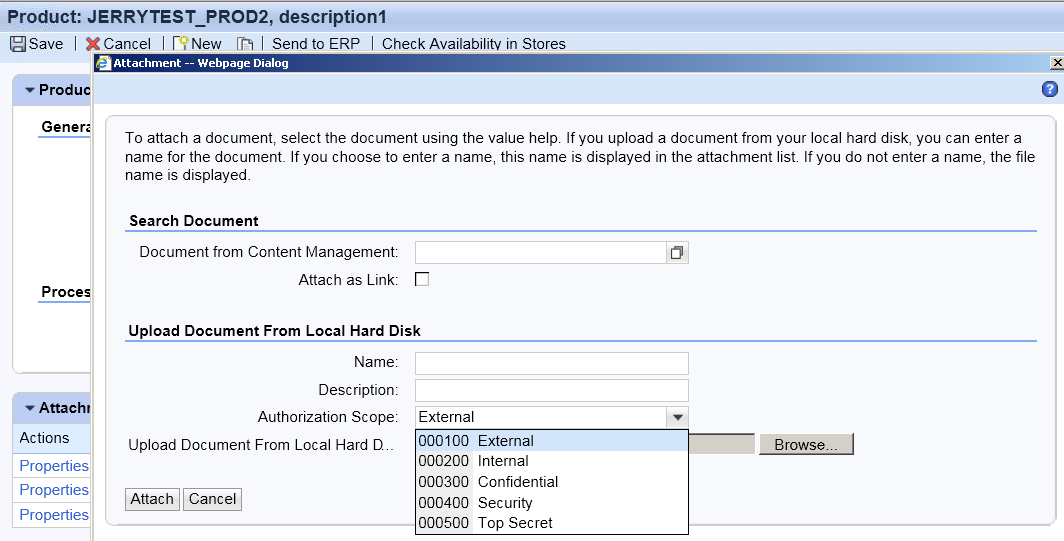This screenshot has height=541, width=1064.
Task: Click Internet Explorer icon in dialog title
Action: [103, 63]
